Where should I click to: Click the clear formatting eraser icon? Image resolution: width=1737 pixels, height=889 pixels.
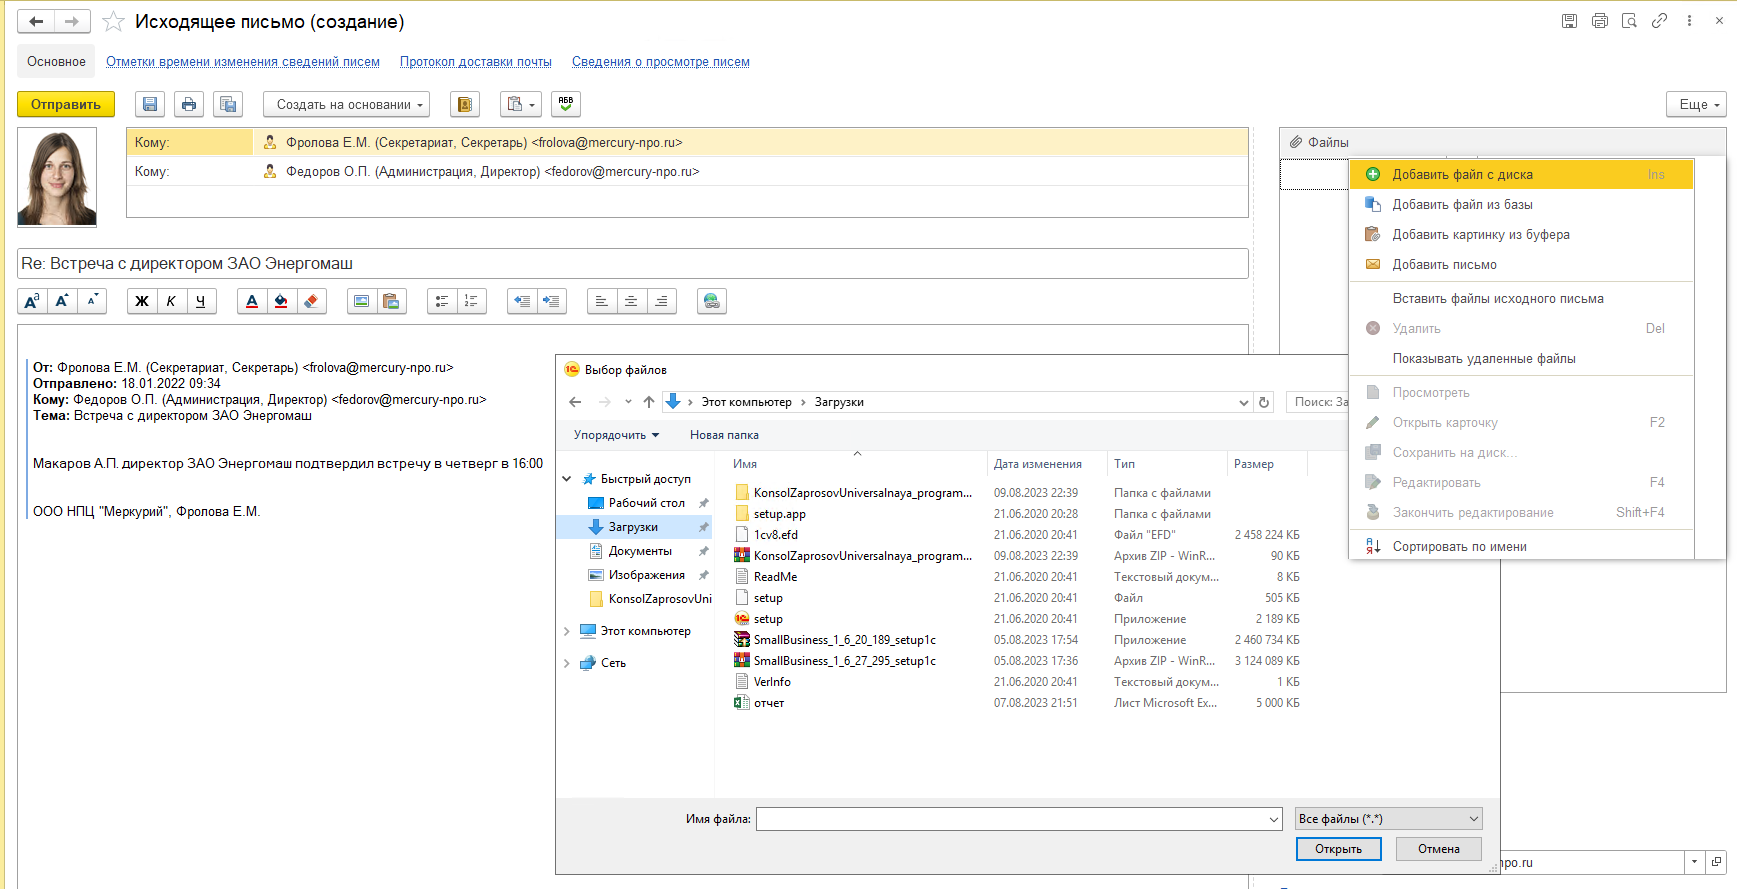click(311, 301)
